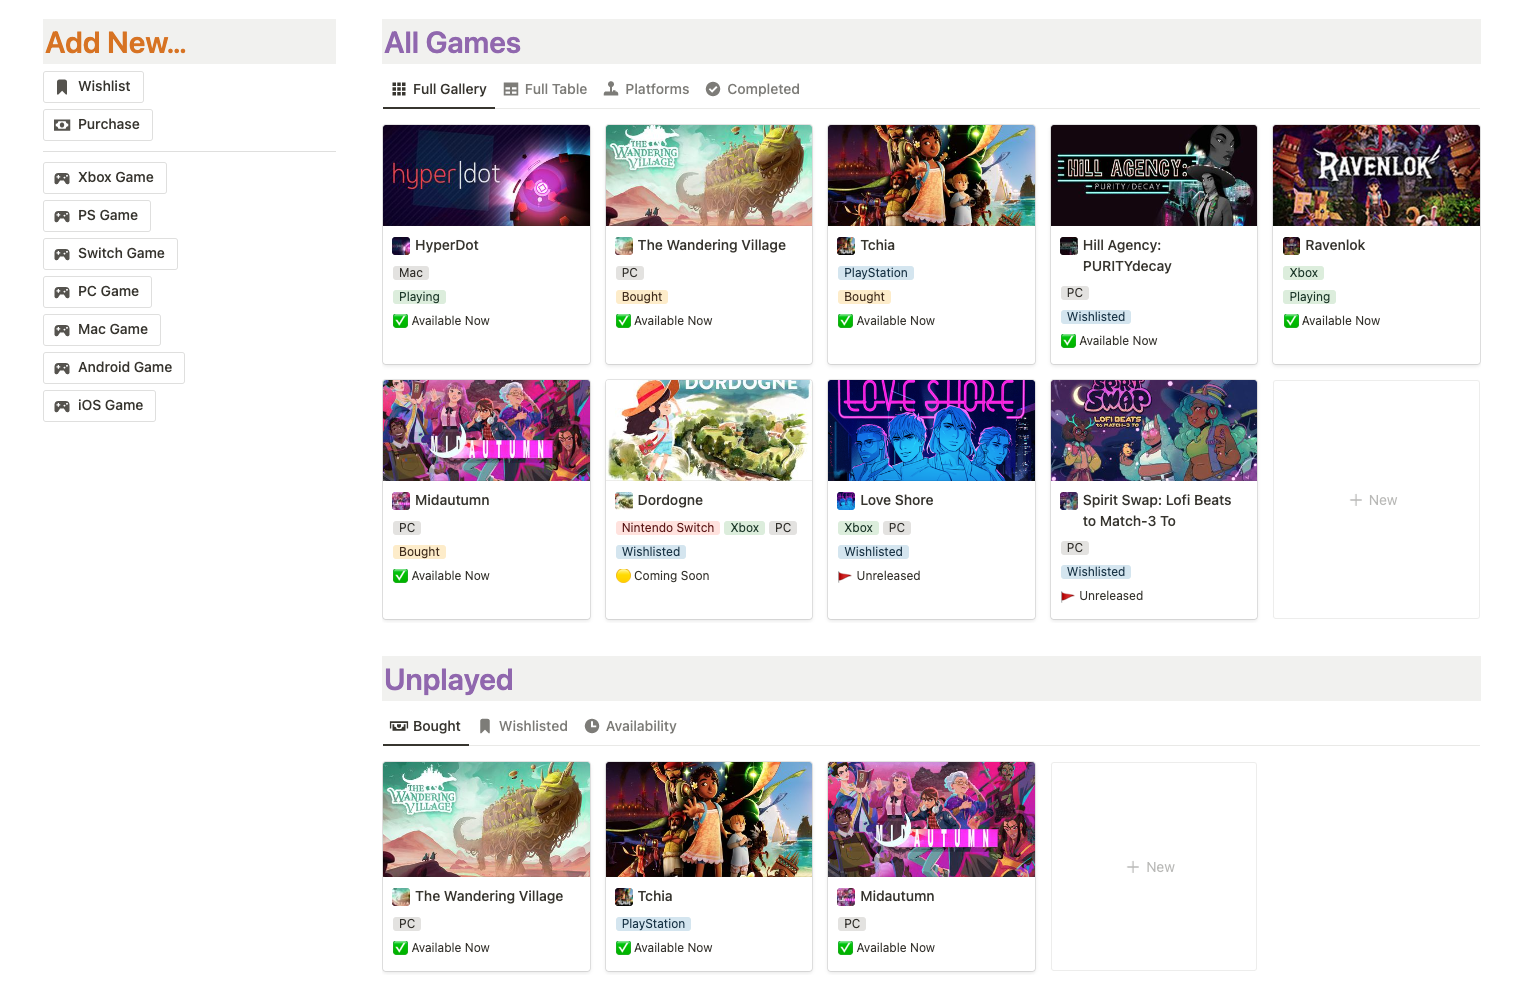Click the controller icon on Android Game
This screenshot has height=981, width=1518.
[x=63, y=367]
